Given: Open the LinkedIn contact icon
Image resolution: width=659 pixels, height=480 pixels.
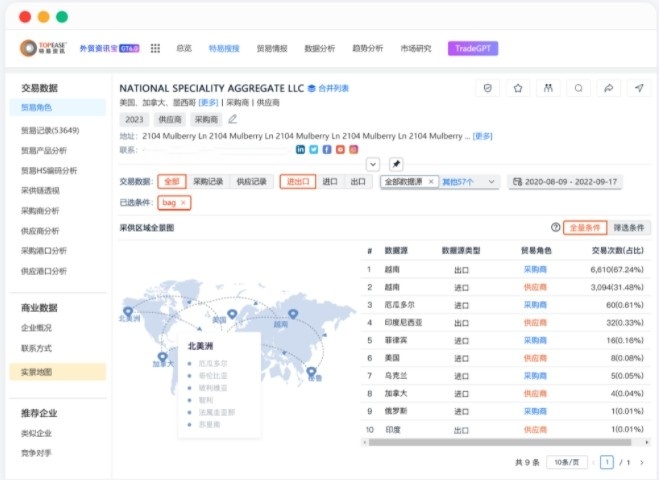Looking at the screenshot, I should (x=300, y=149).
